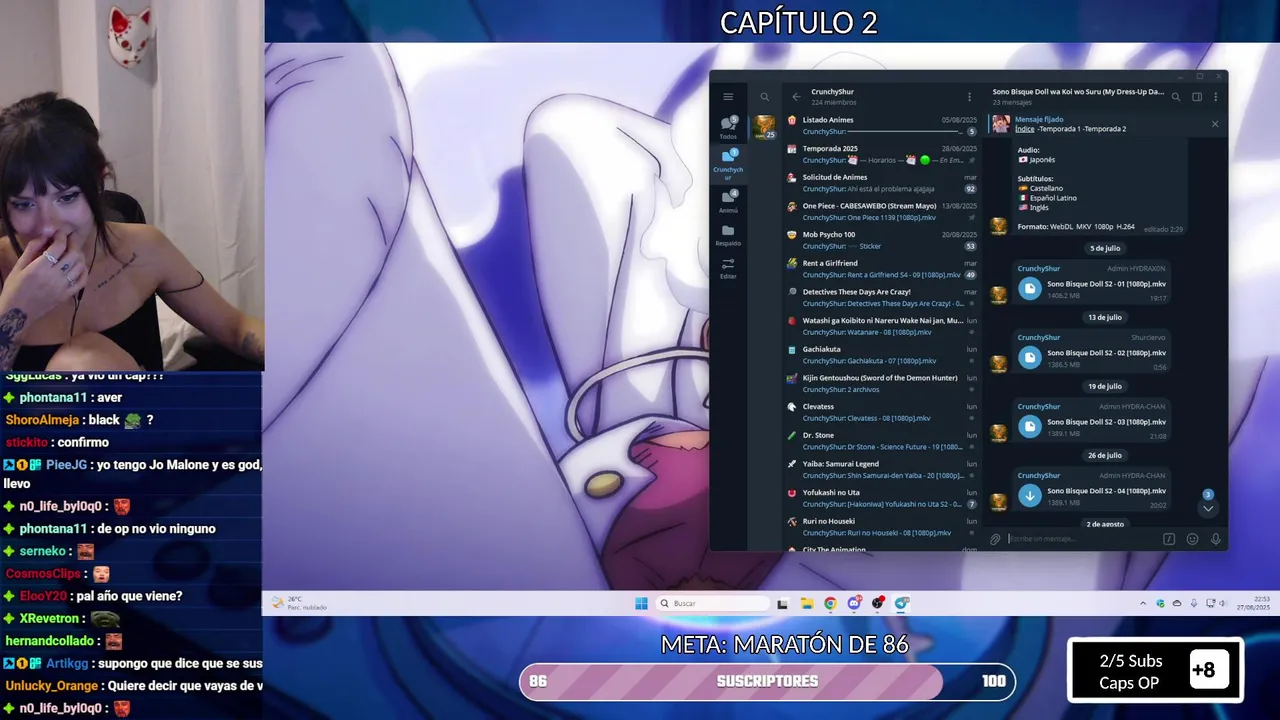The width and height of the screenshot is (1280, 720).
Task: Select the Animú chat folder
Action: click(728, 202)
